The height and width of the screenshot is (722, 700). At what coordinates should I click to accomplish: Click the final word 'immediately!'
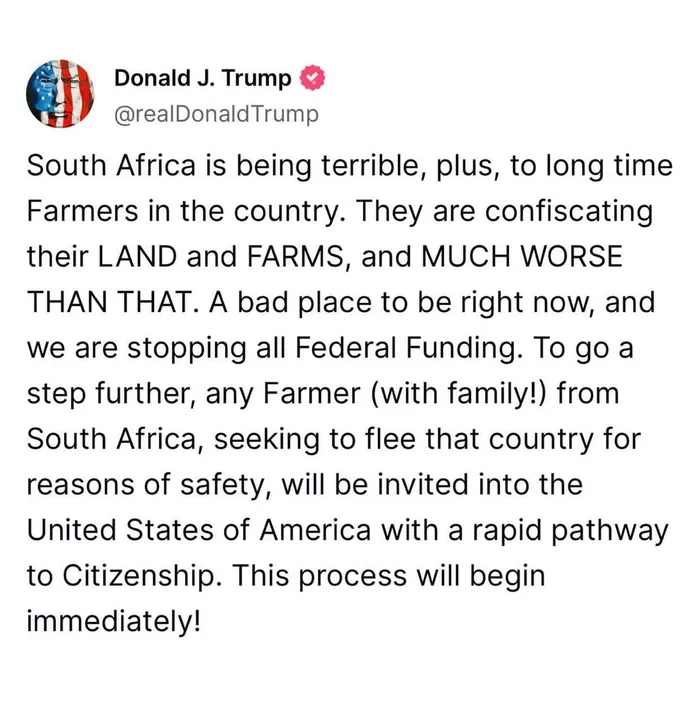[114, 621]
